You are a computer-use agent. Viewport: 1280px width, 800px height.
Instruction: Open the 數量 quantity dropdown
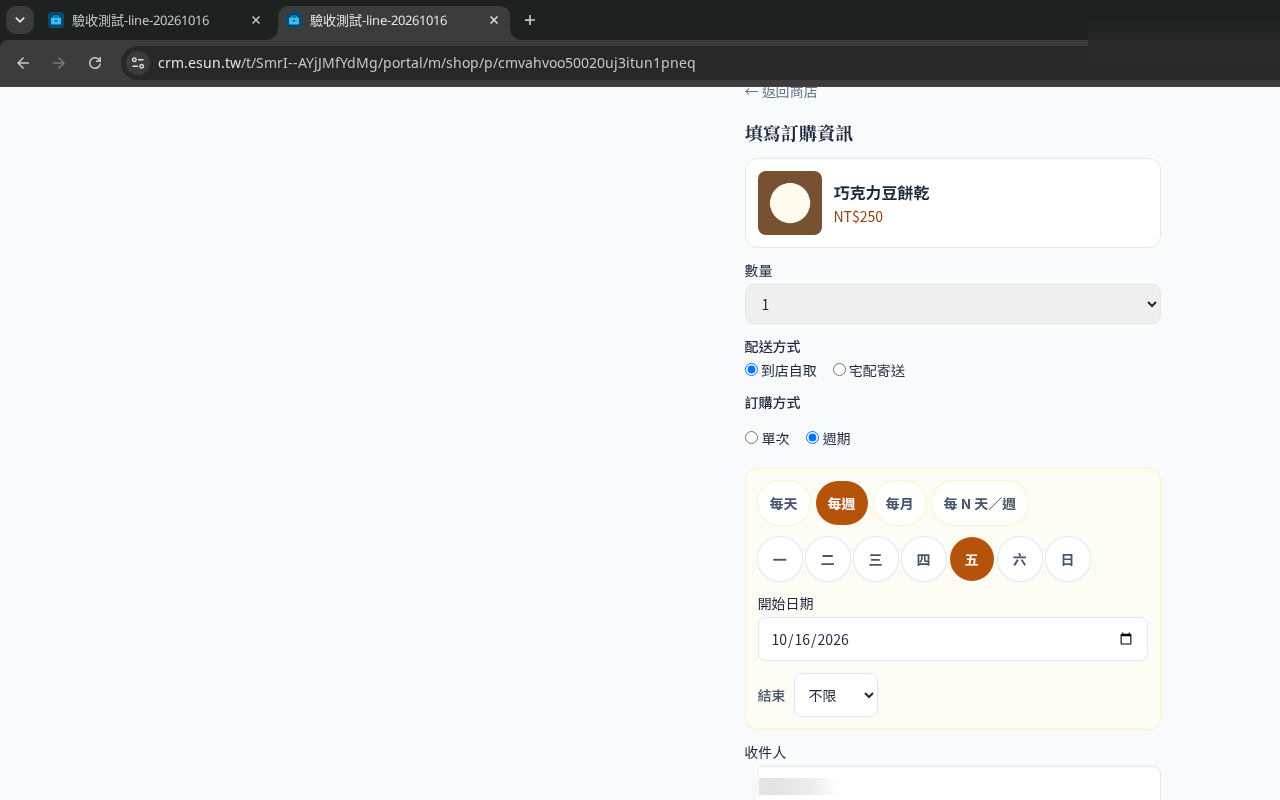[953, 304]
